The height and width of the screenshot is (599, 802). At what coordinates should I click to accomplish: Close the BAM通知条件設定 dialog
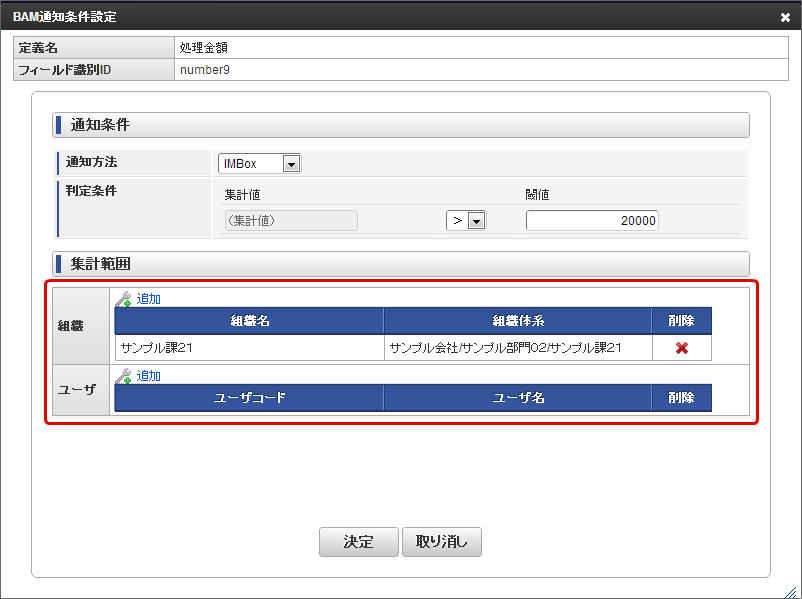click(785, 17)
